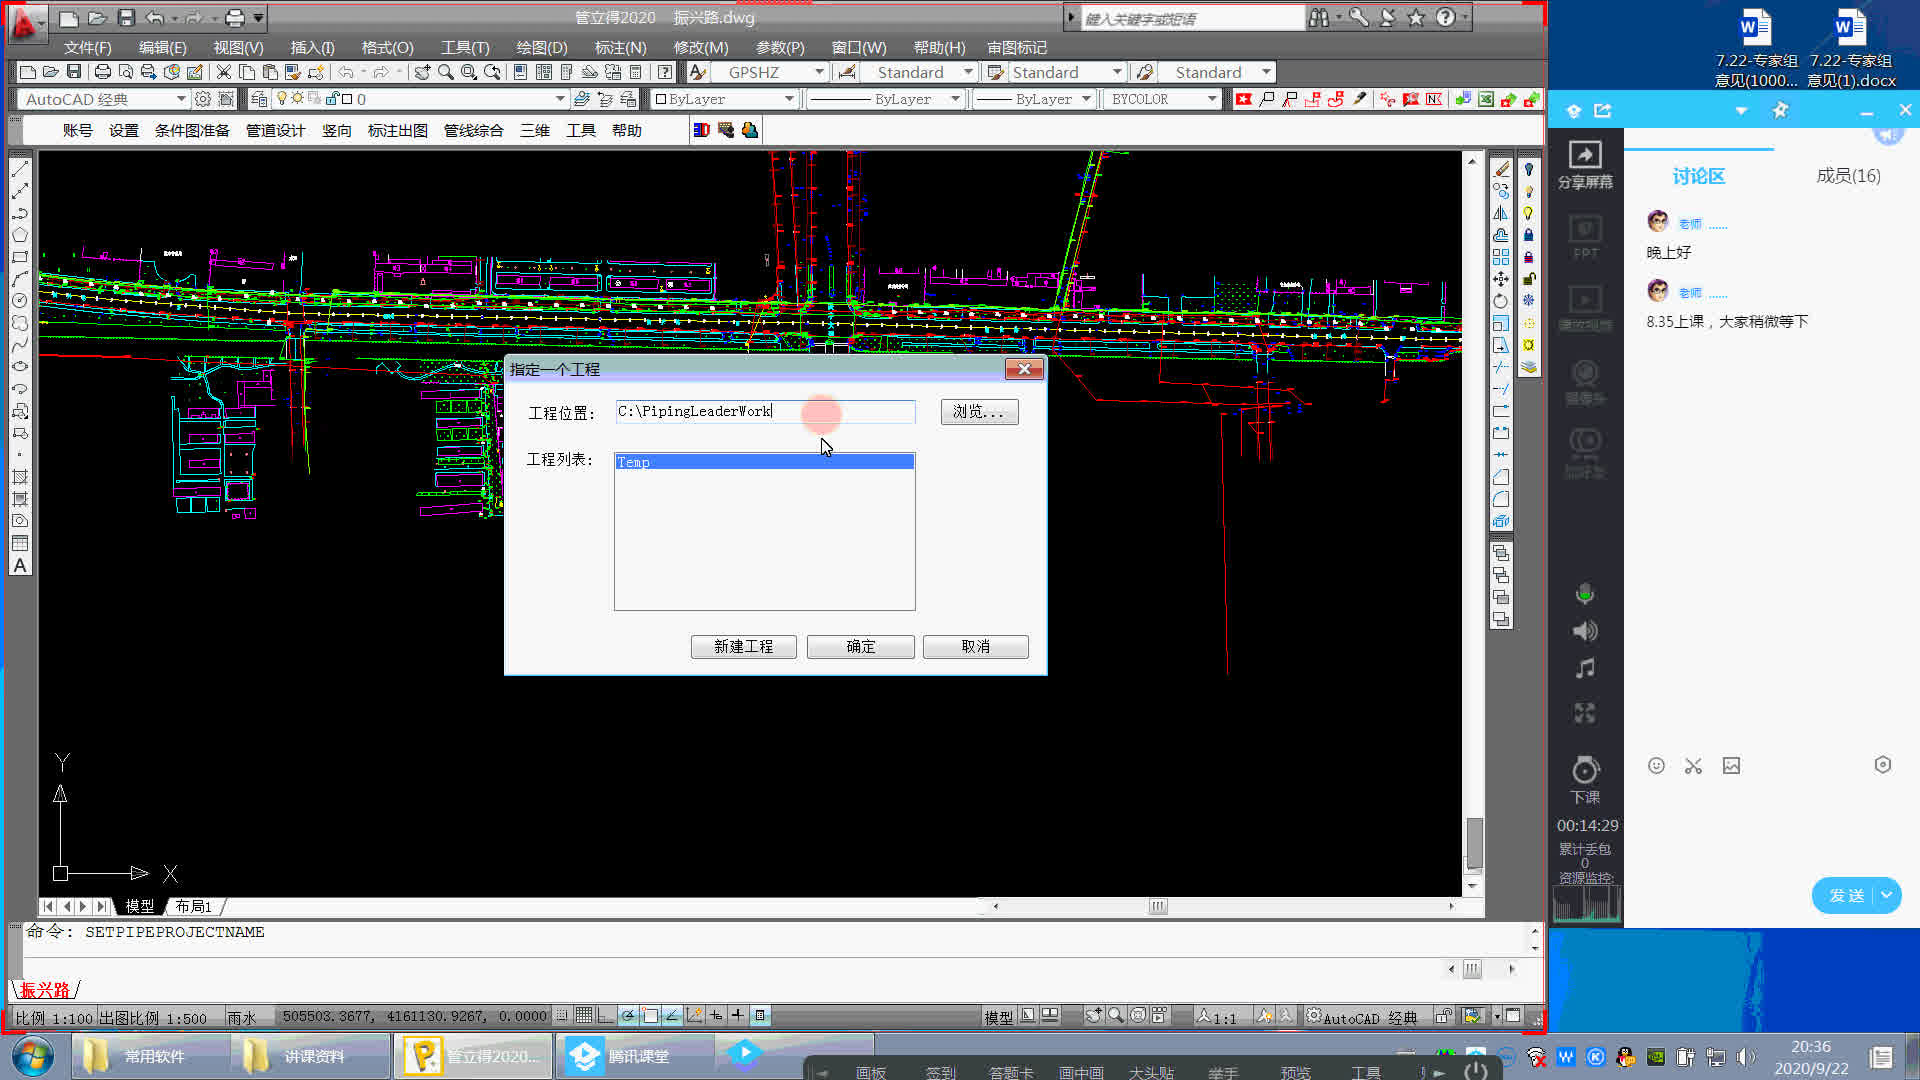This screenshot has height=1080, width=1920.
Task: Click the 3D icon in pipe toolbar
Action: coord(701,130)
